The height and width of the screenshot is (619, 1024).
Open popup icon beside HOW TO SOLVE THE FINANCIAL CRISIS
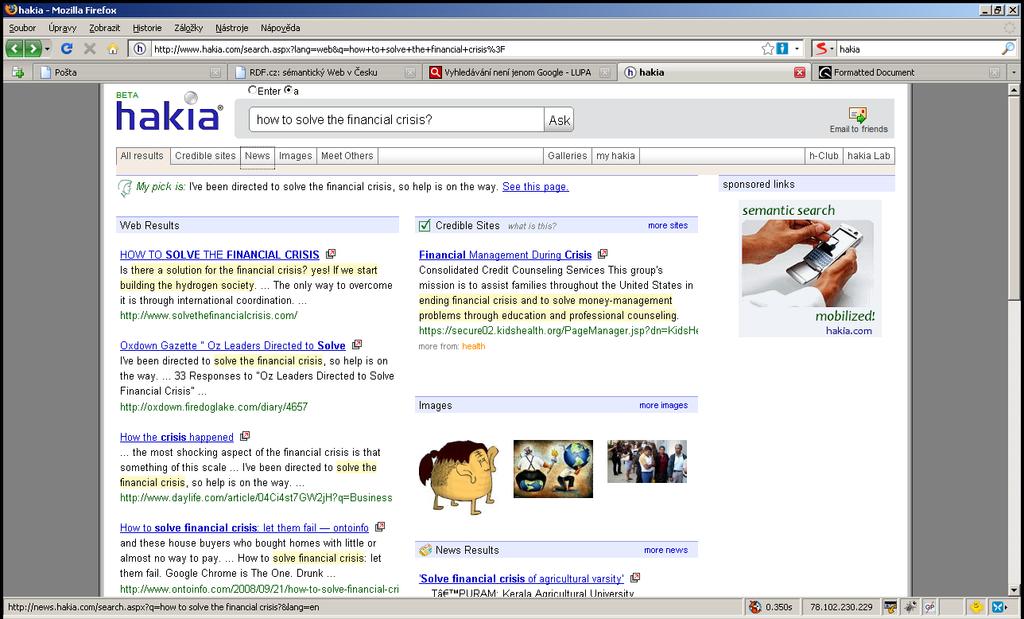[x=331, y=253]
